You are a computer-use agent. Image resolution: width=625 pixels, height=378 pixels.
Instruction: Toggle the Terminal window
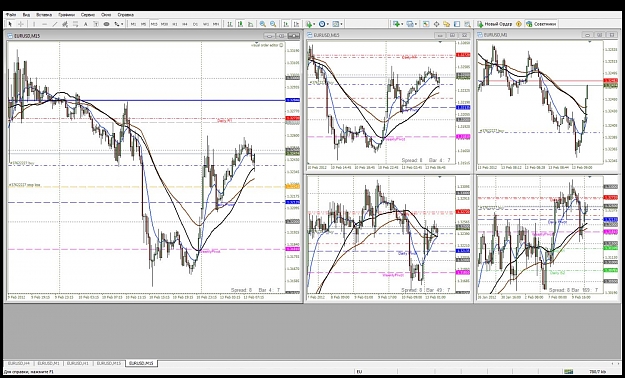click(457, 24)
